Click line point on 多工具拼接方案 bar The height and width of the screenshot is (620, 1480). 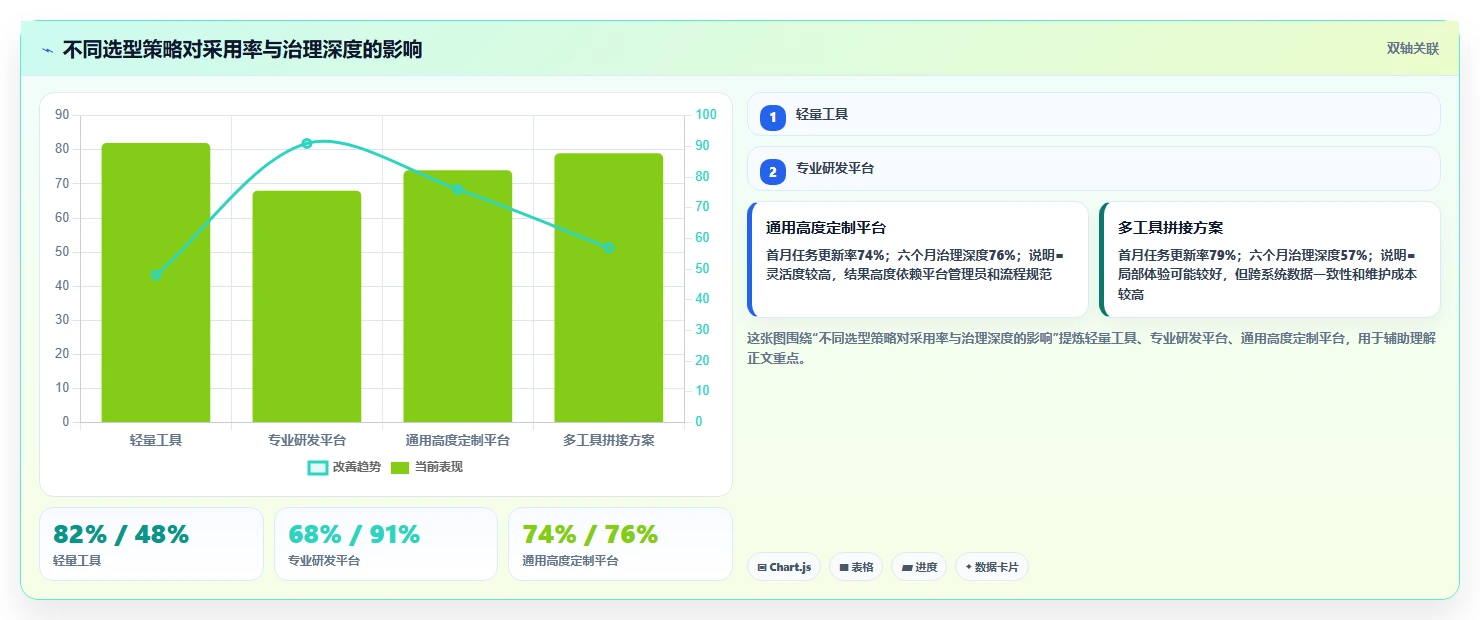pos(609,247)
